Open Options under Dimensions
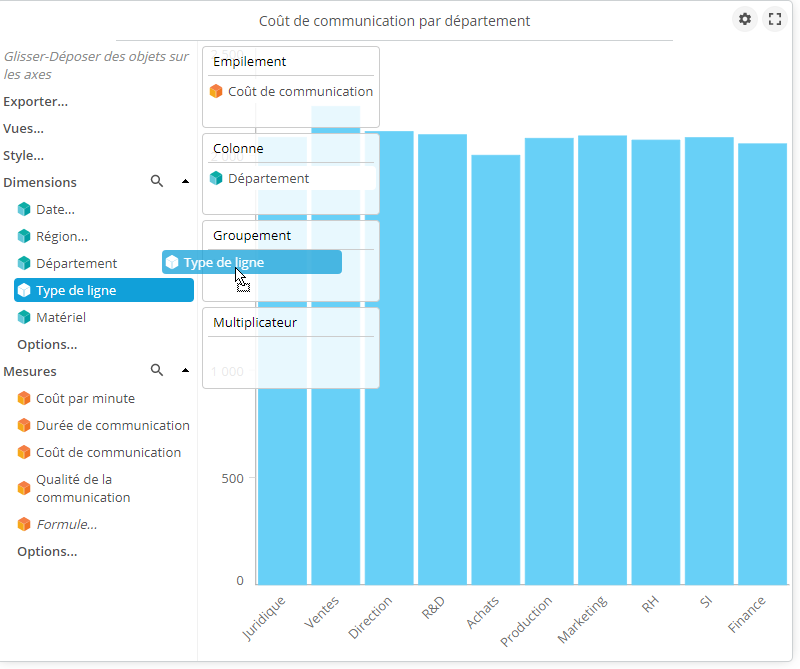 [47, 345]
